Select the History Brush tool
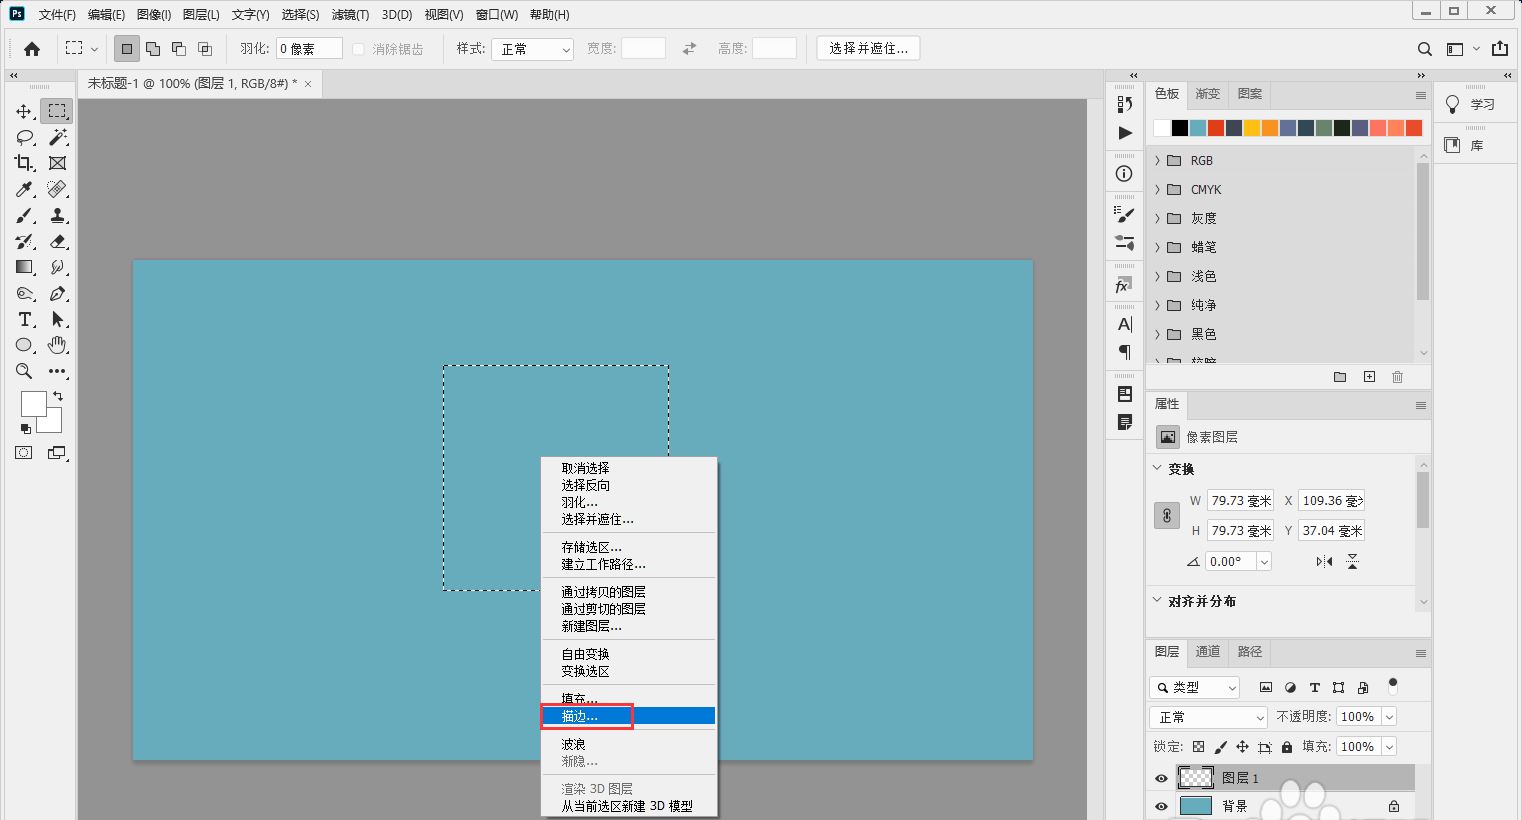 click(24, 241)
